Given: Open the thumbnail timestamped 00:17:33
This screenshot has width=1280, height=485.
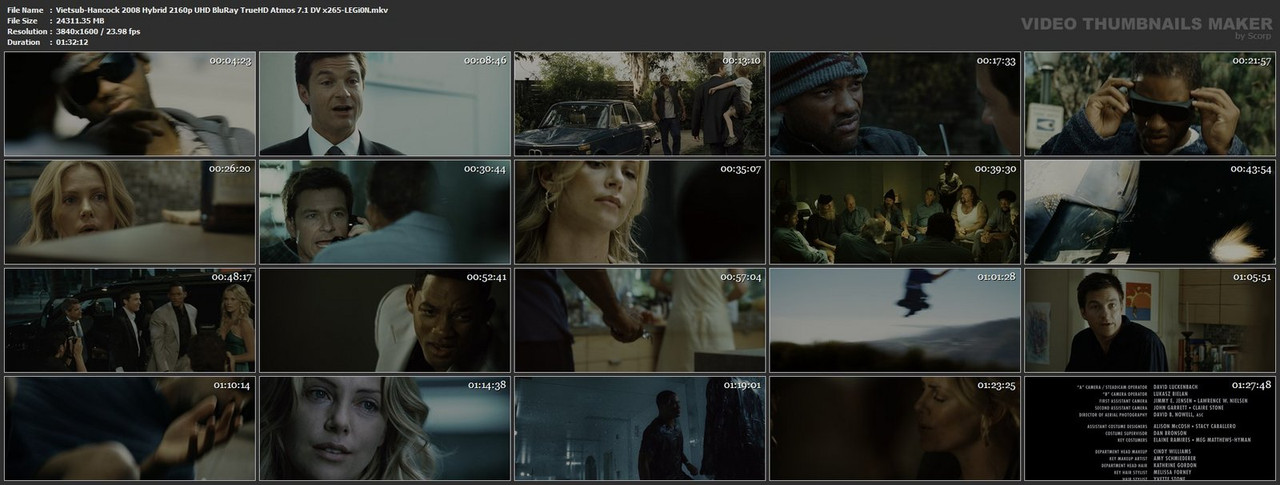Looking at the screenshot, I should click(894, 104).
